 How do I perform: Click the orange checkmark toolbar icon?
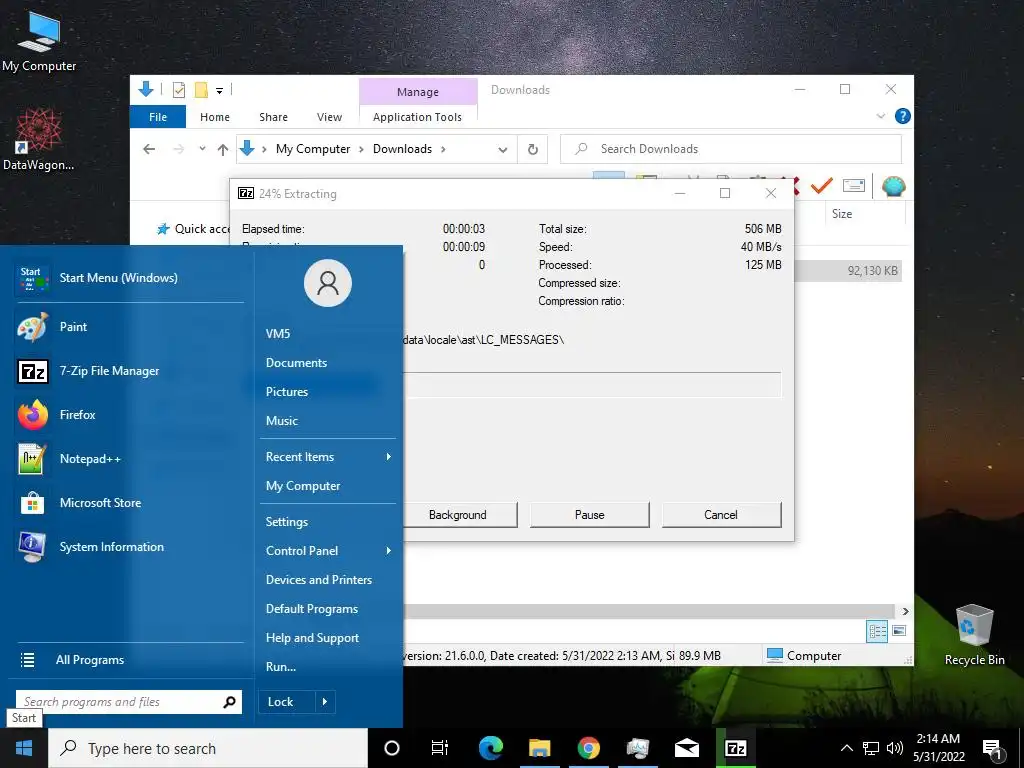(821, 186)
